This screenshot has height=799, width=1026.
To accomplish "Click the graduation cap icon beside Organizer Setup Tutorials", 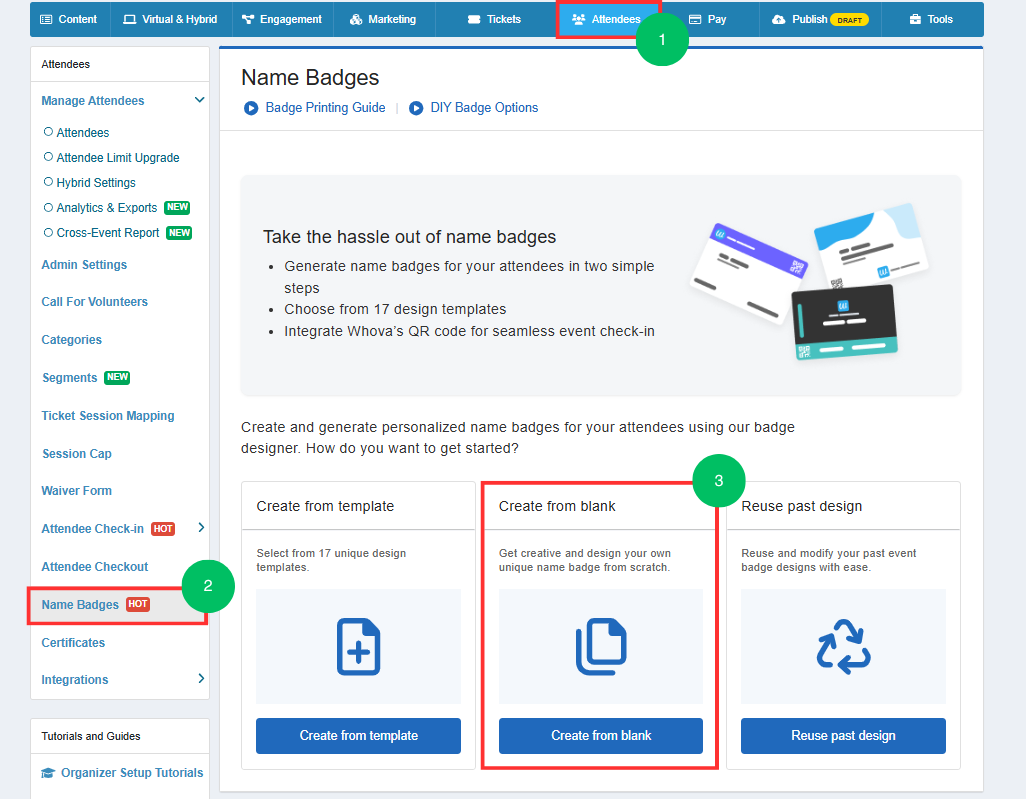I will [x=48, y=773].
